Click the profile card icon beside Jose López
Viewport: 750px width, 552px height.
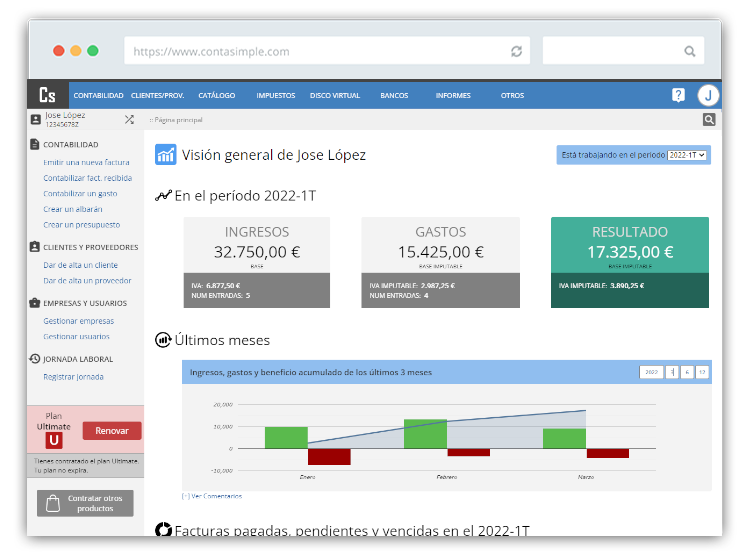(35, 119)
